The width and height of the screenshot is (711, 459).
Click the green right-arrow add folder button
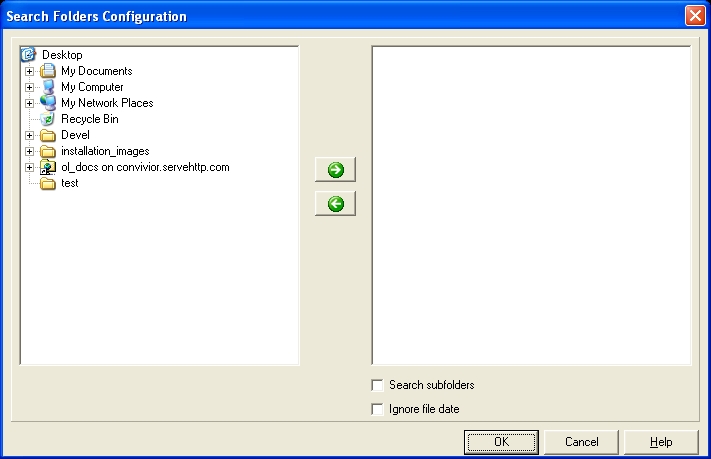pos(335,170)
